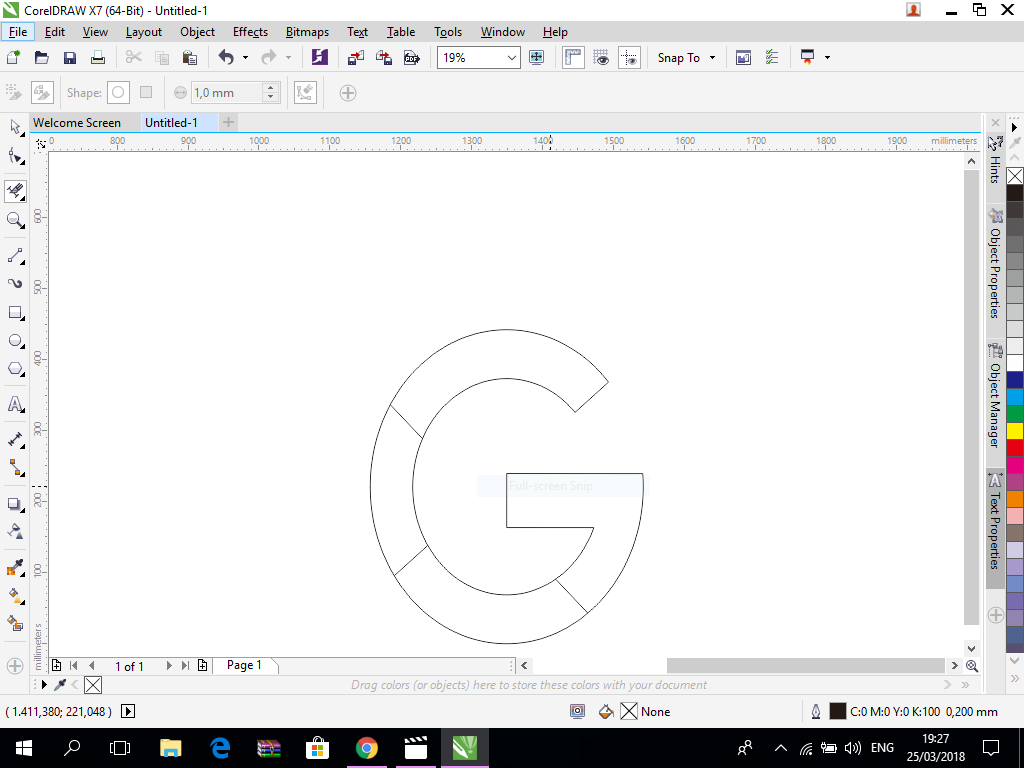Toggle full-screen preview icon

coord(537,57)
